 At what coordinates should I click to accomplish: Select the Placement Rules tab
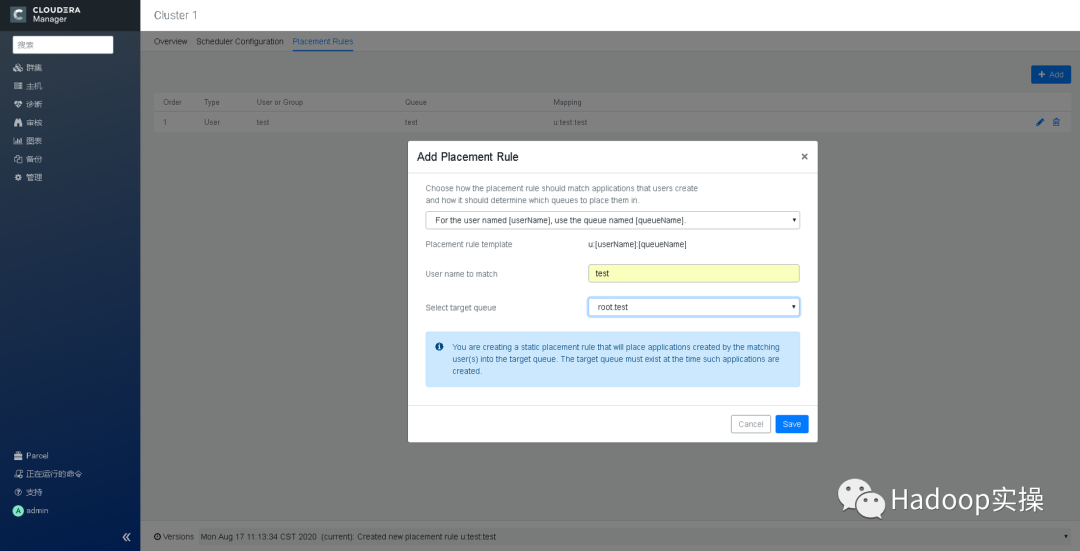[322, 41]
